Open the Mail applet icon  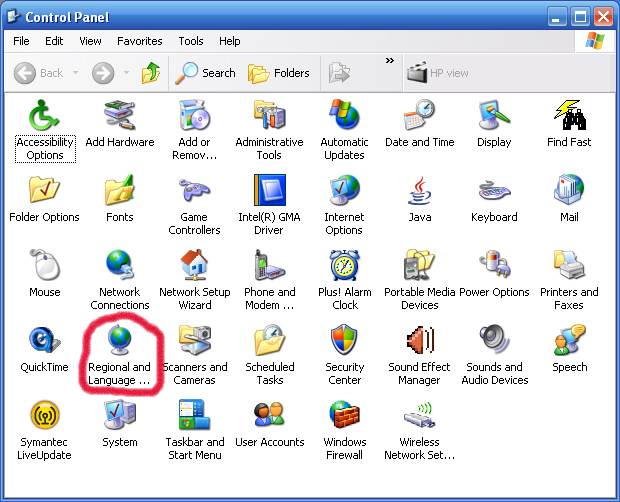(569, 190)
